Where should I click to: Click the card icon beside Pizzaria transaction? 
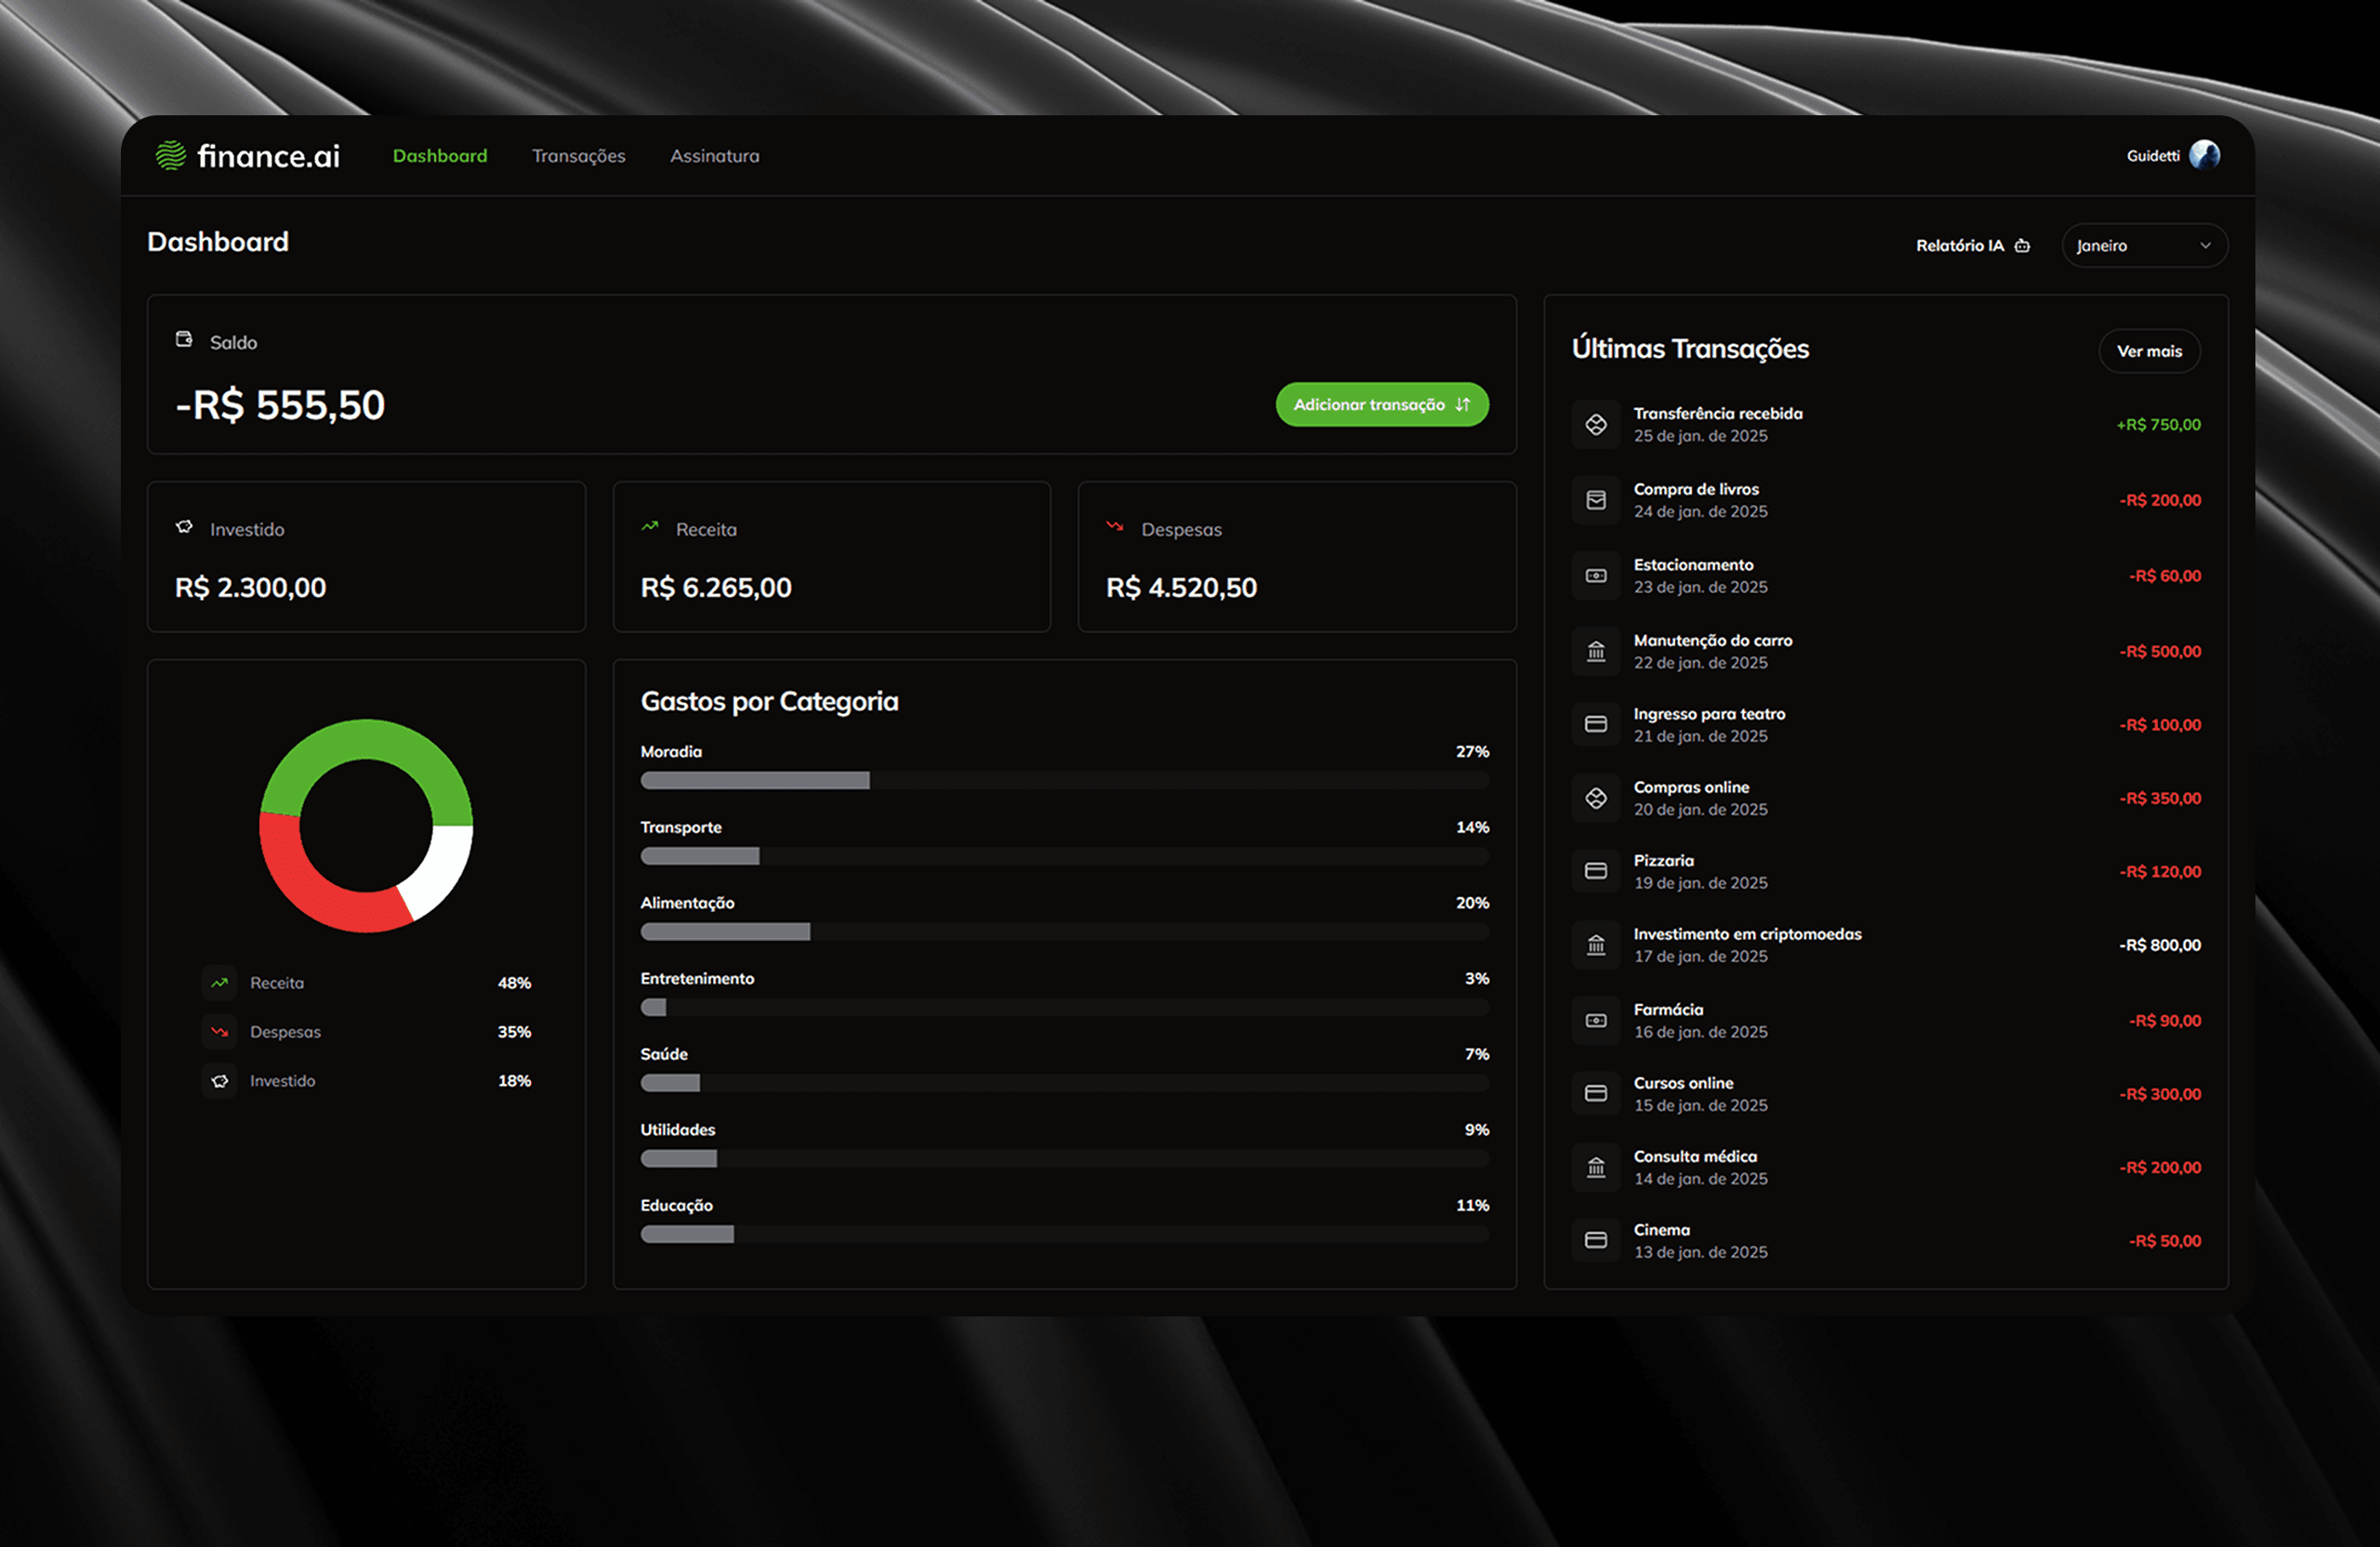[1596, 871]
